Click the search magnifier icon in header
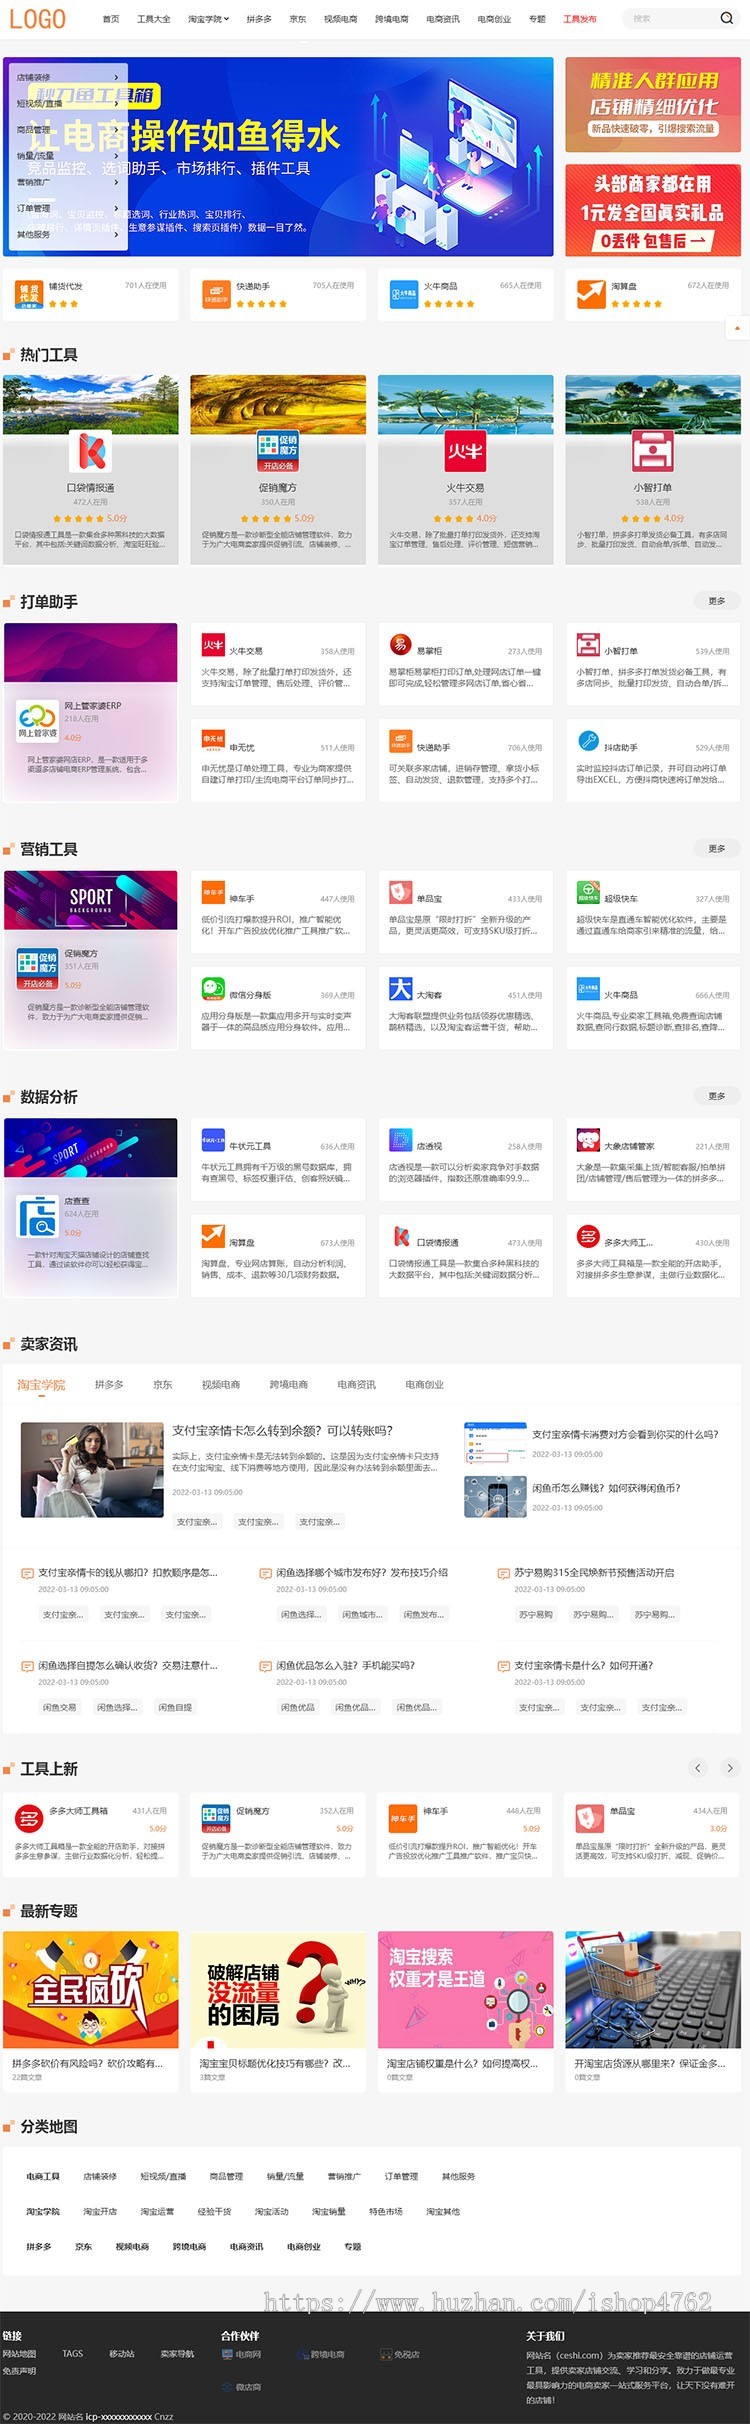Viewport: 750px width, 2424px height. 726,18
